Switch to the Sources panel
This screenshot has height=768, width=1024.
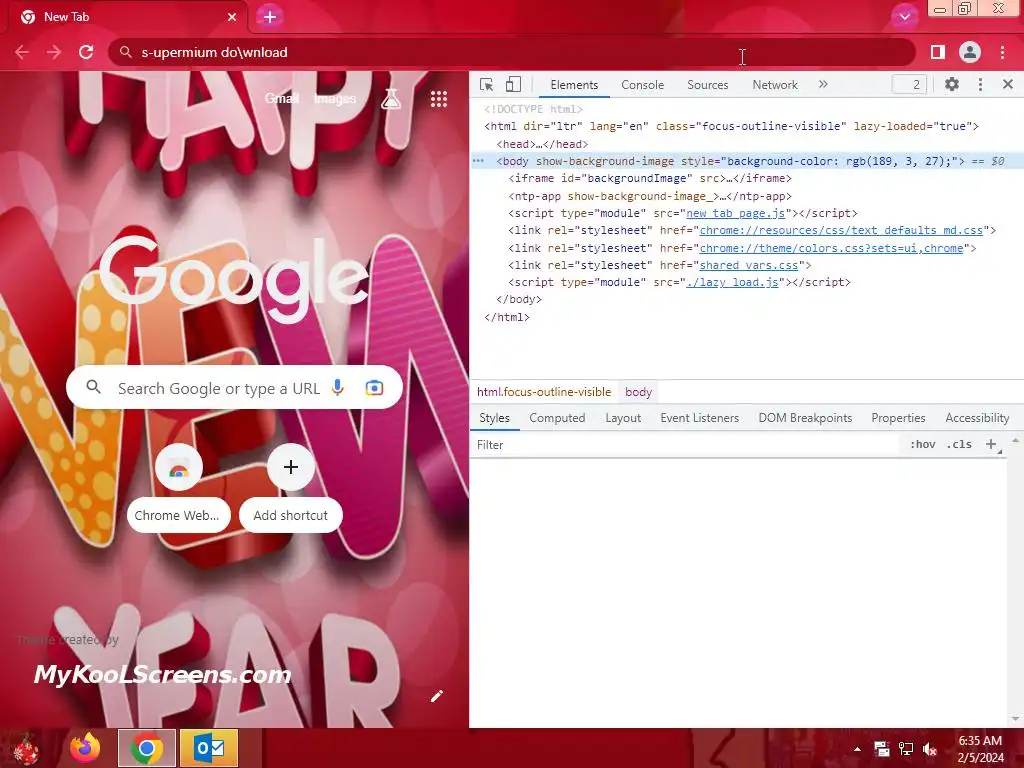[707, 85]
